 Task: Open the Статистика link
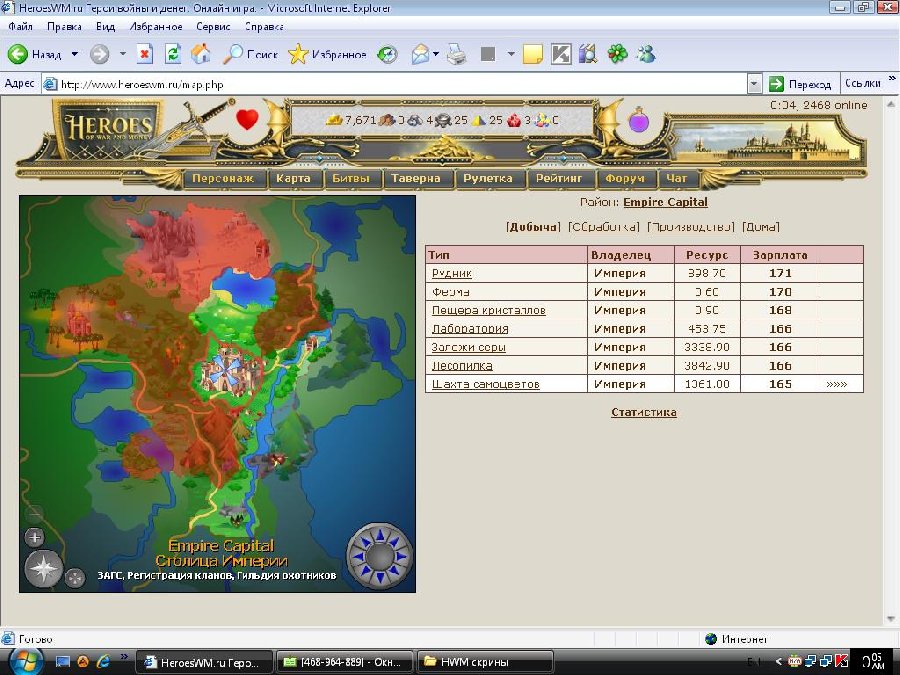pos(643,412)
